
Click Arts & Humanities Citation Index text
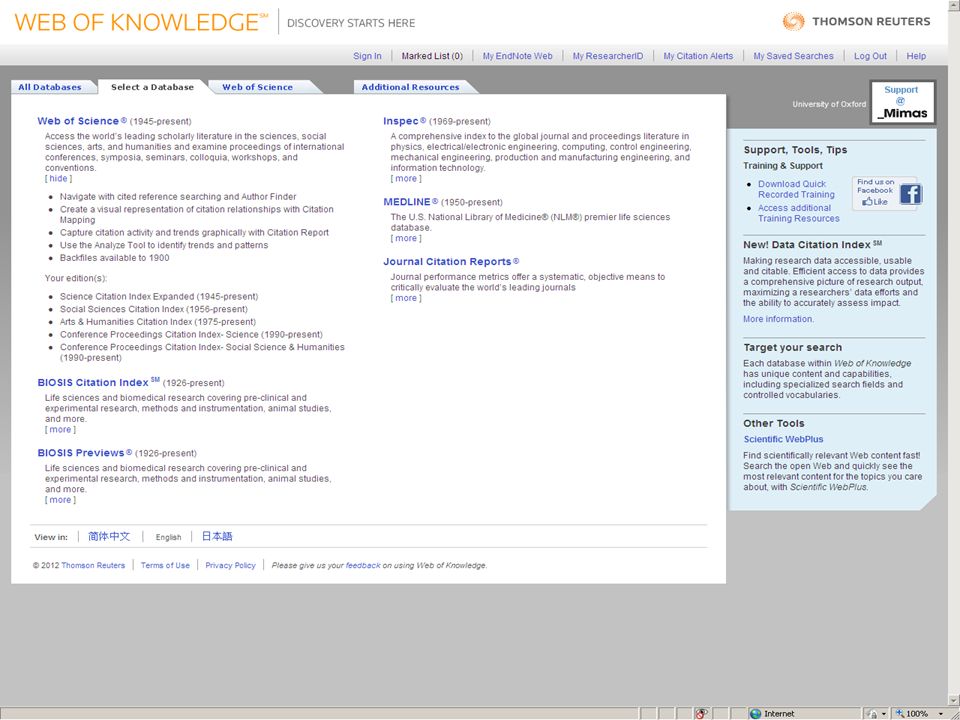coord(158,321)
